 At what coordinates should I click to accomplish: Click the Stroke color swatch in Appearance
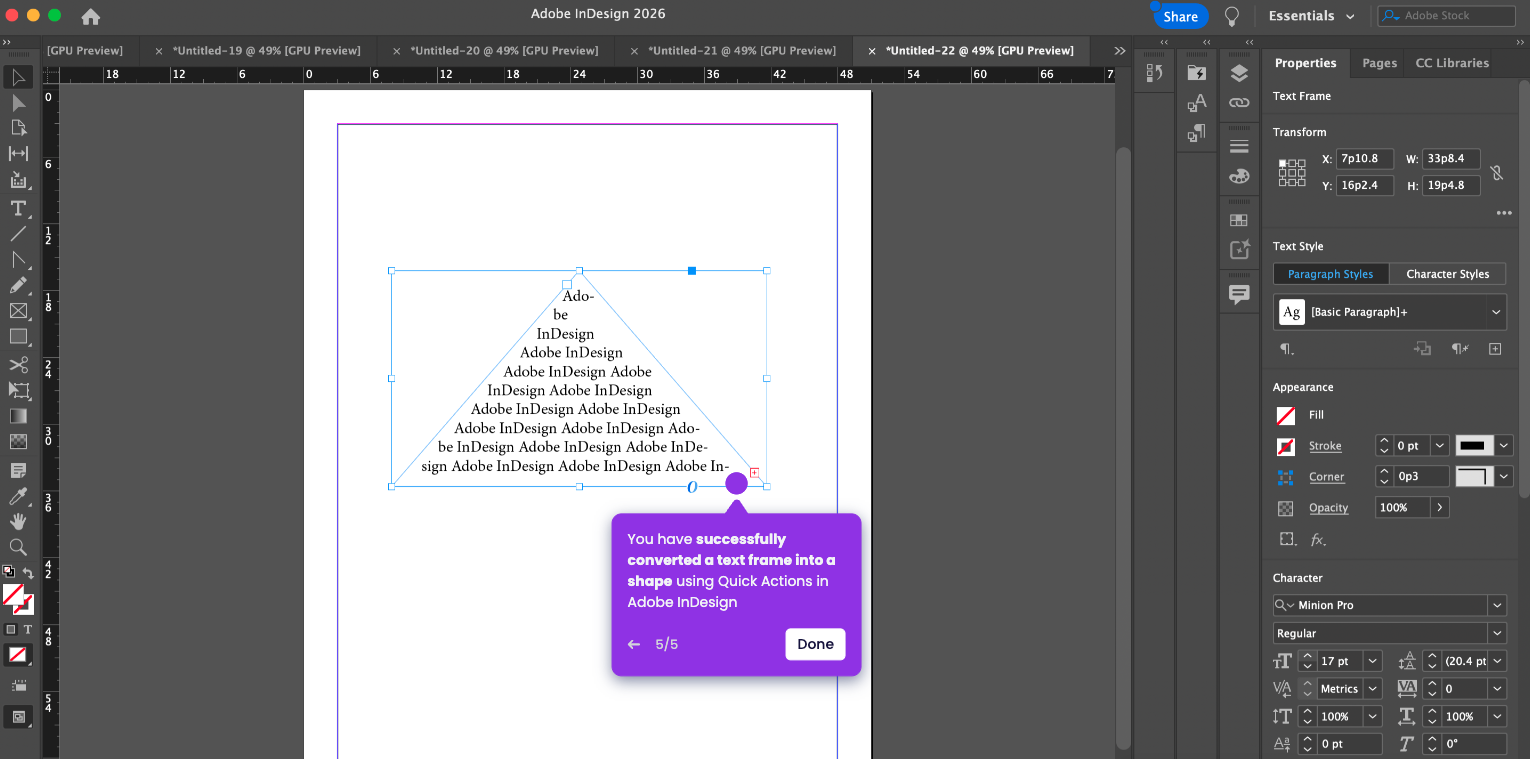click(x=1286, y=446)
